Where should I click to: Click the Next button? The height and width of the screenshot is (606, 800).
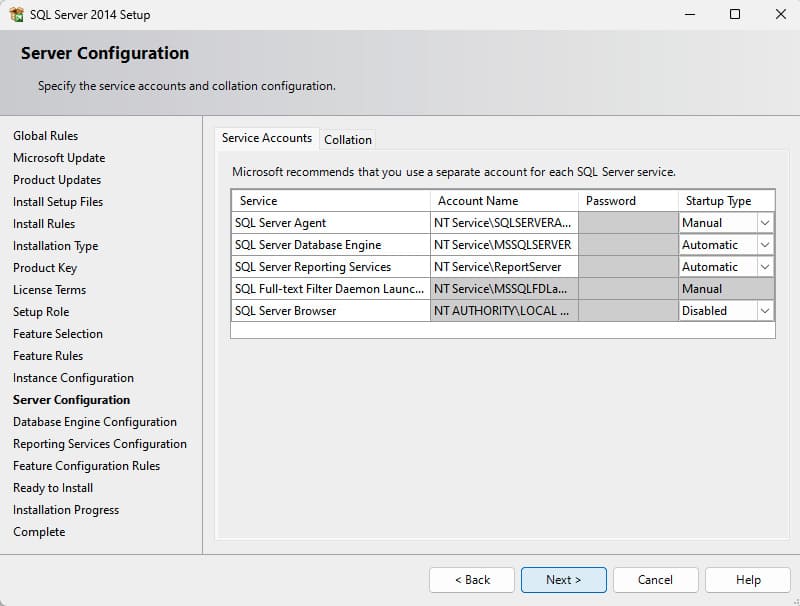(x=563, y=580)
